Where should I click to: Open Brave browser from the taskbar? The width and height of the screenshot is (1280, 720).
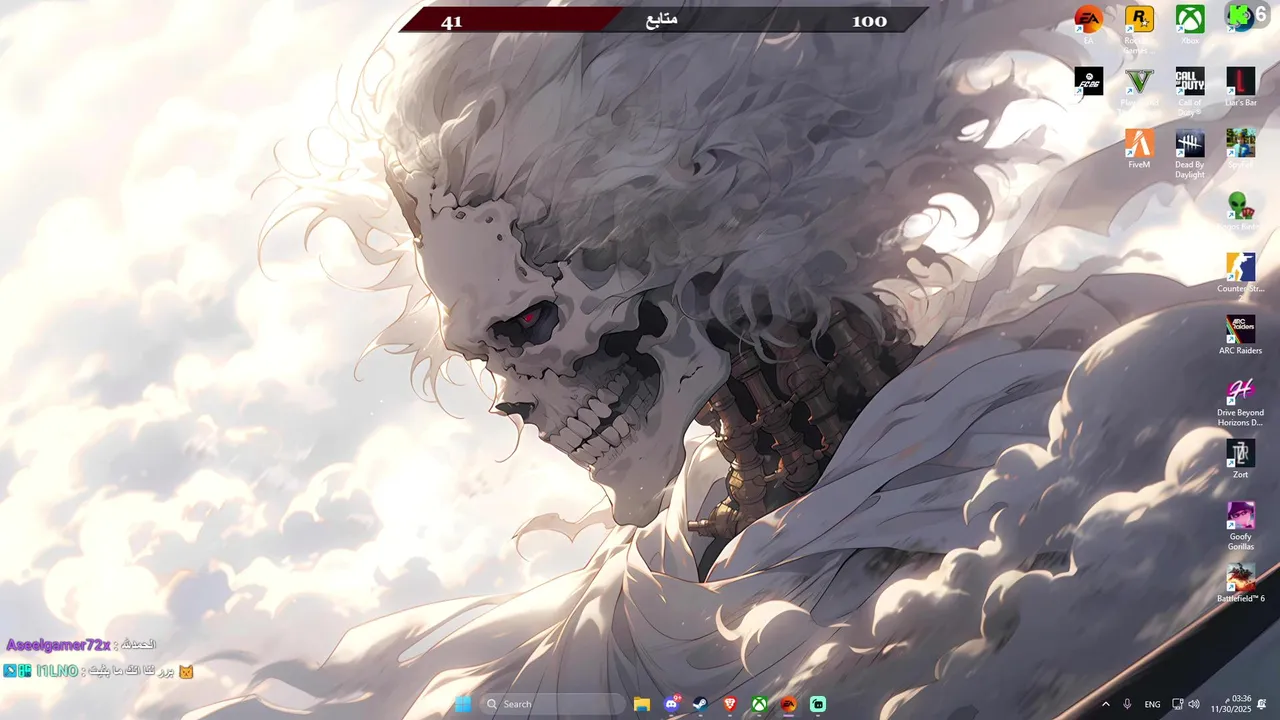pos(730,704)
